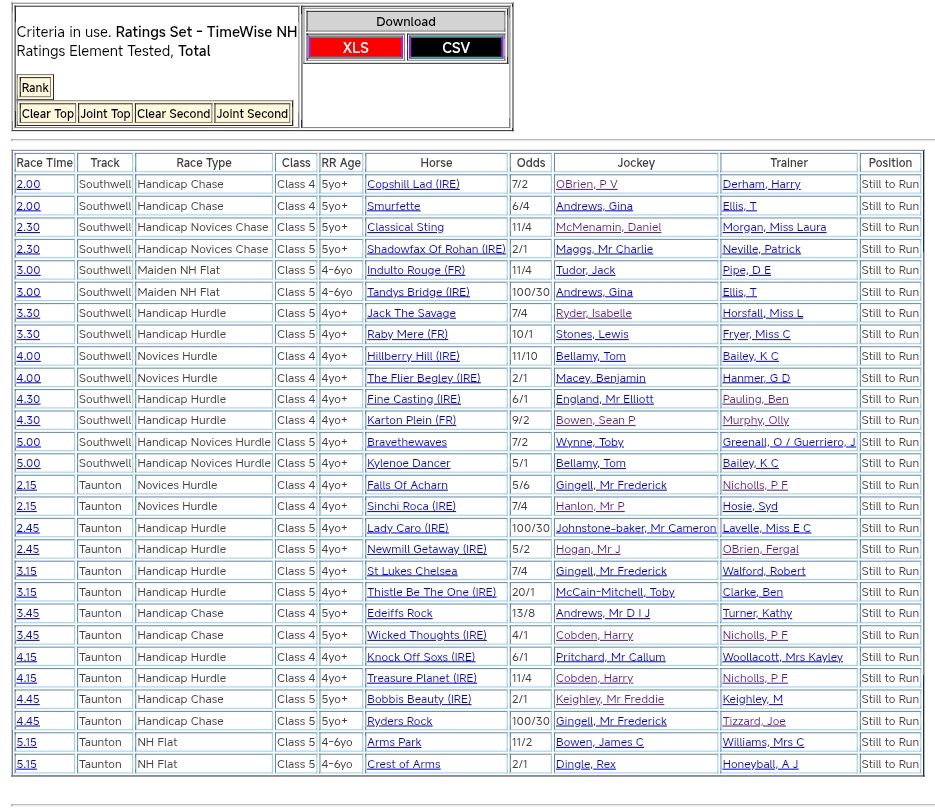Image resolution: width=935 pixels, height=809 pixels.
Task: Apply the Clear Second filter
Action: [173, 114]
